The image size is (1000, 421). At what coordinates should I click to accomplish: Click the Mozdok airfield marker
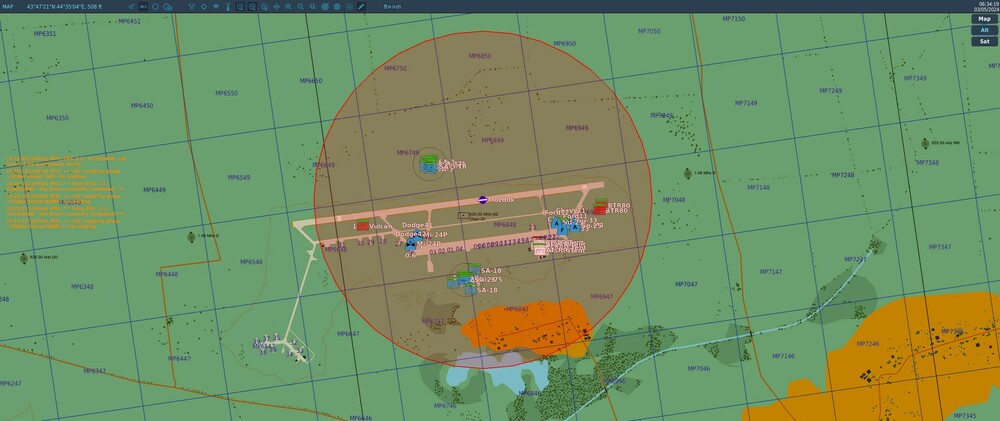(483, 200)
